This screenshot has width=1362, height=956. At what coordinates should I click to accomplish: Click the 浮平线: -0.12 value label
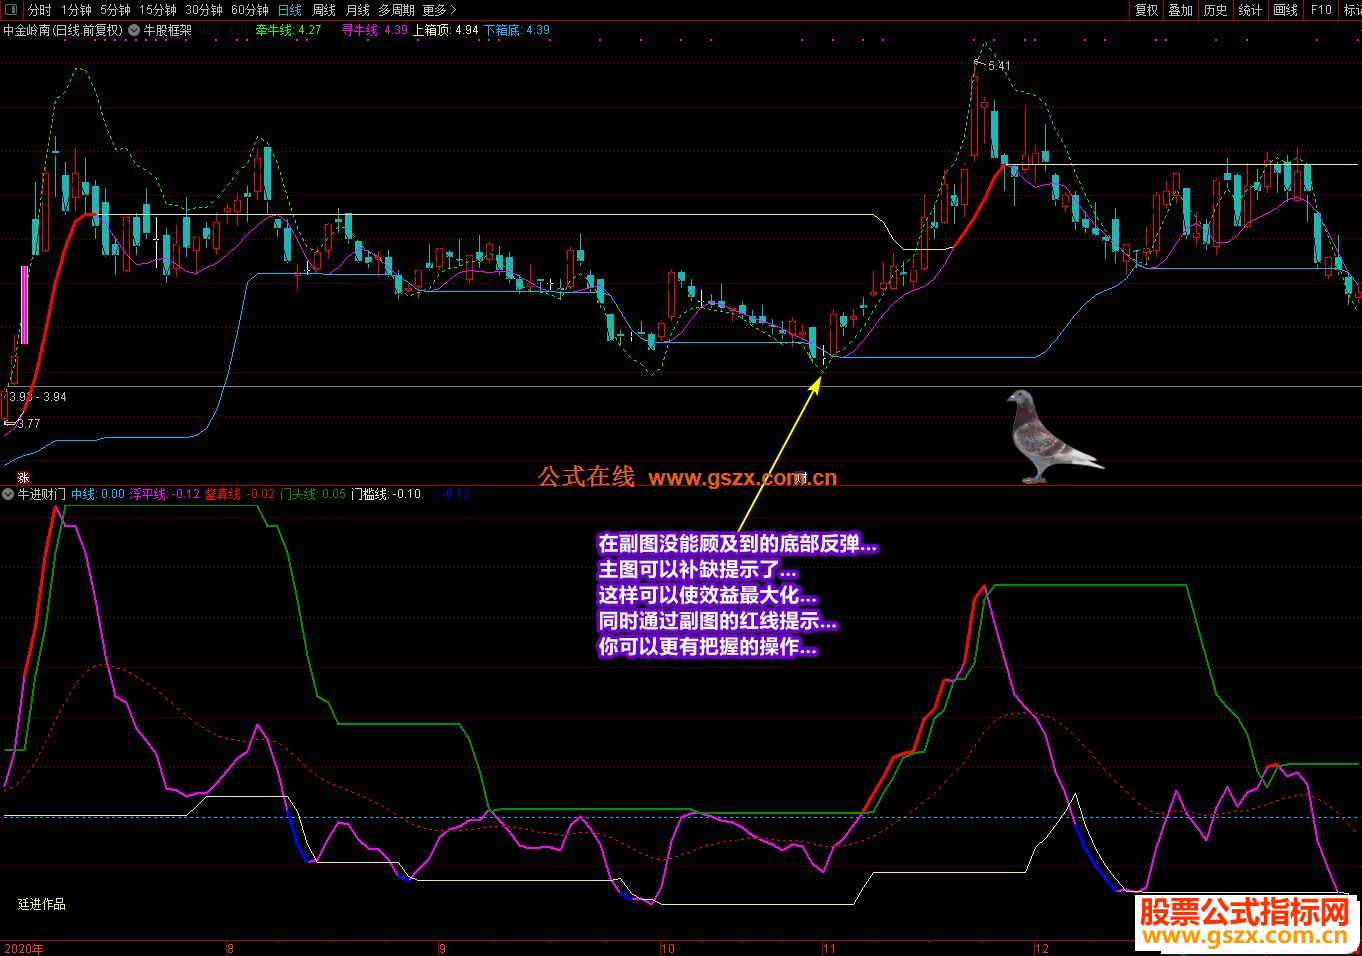(x=165, y=494)
